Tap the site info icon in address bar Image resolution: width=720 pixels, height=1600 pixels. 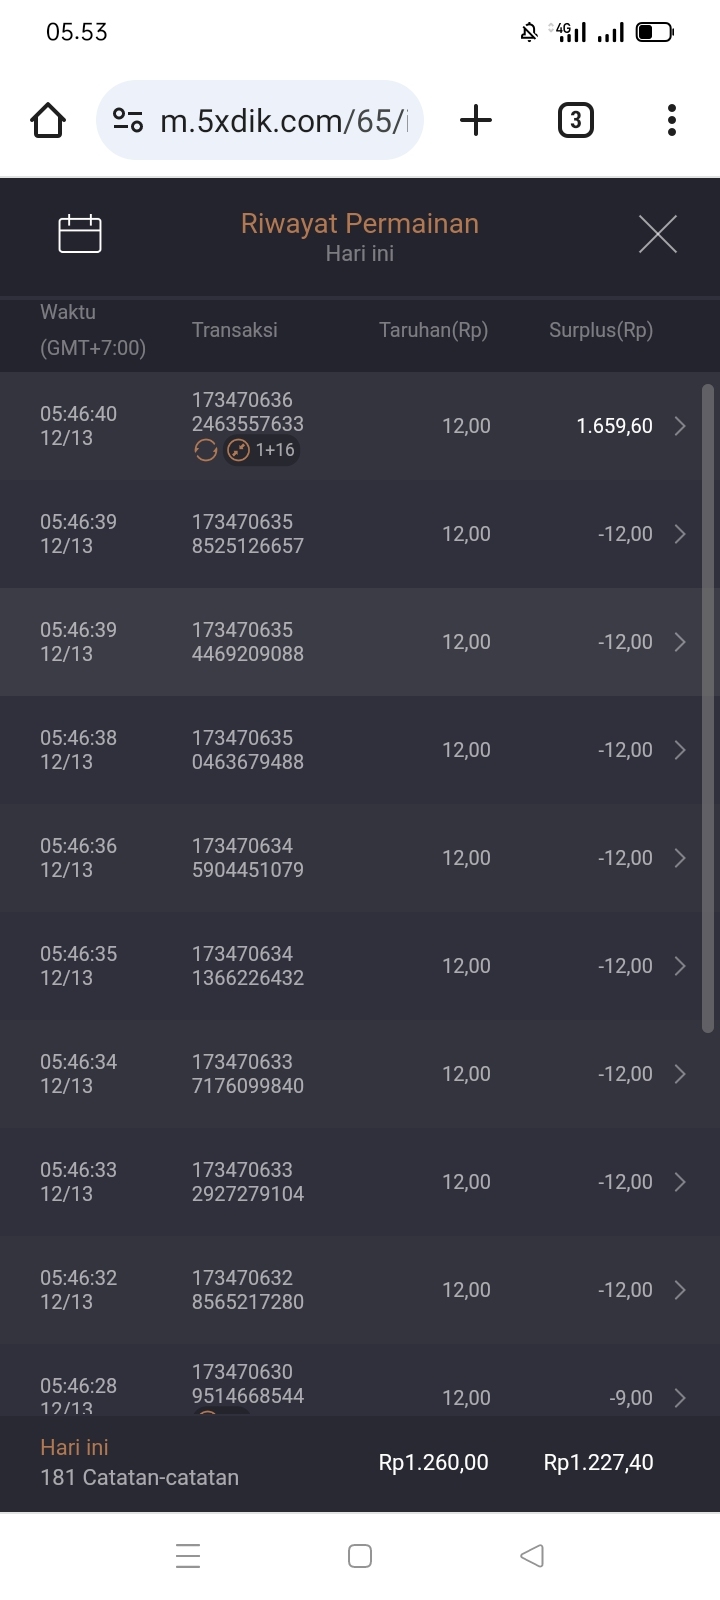(127, 121)
